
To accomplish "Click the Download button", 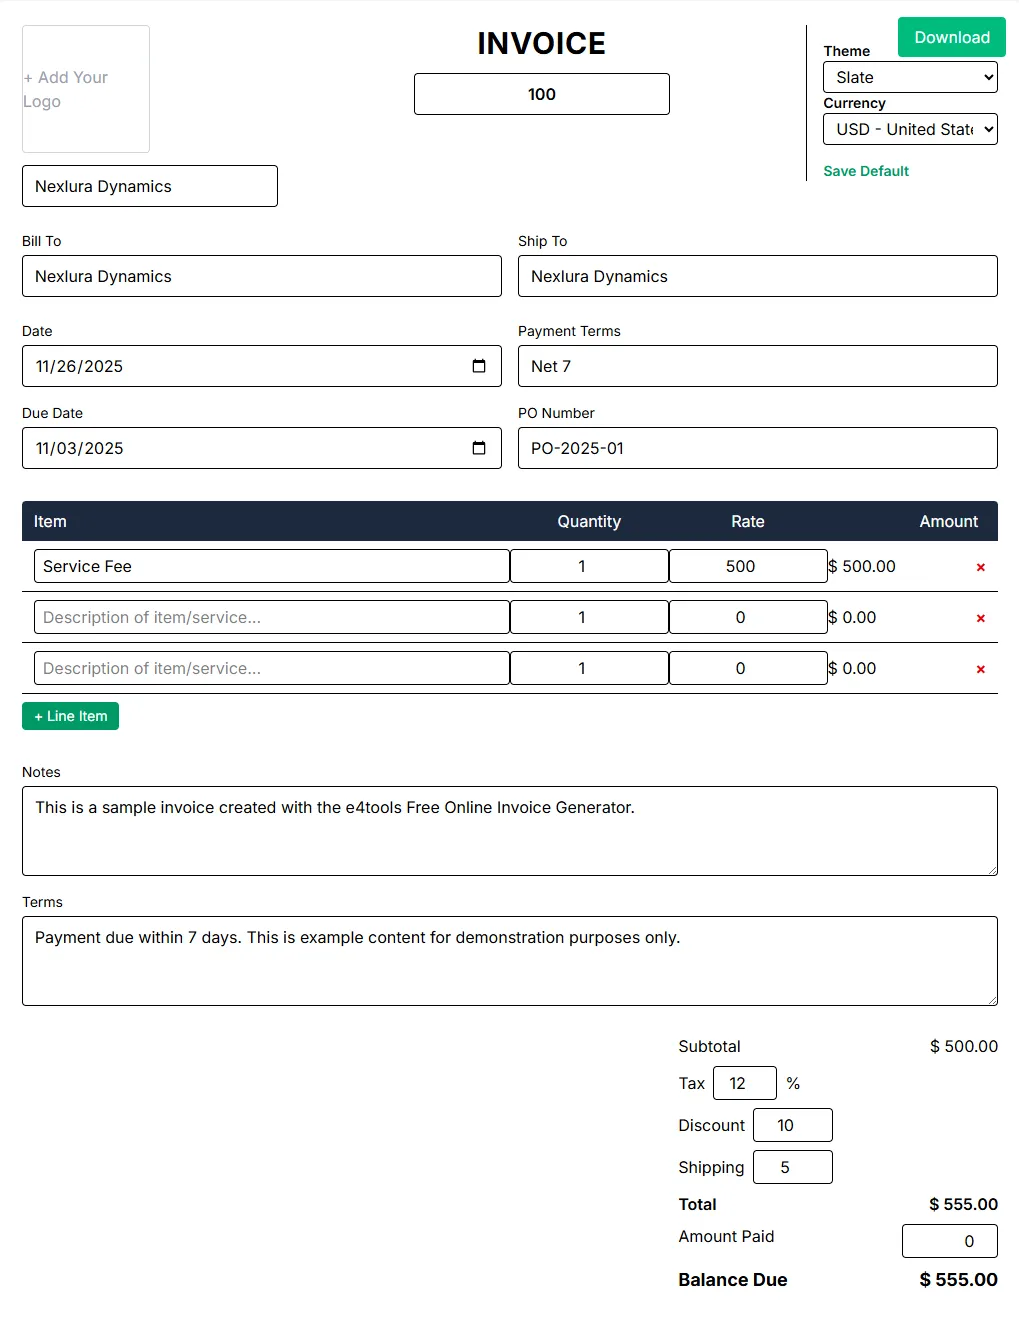I will pos(950,37).
